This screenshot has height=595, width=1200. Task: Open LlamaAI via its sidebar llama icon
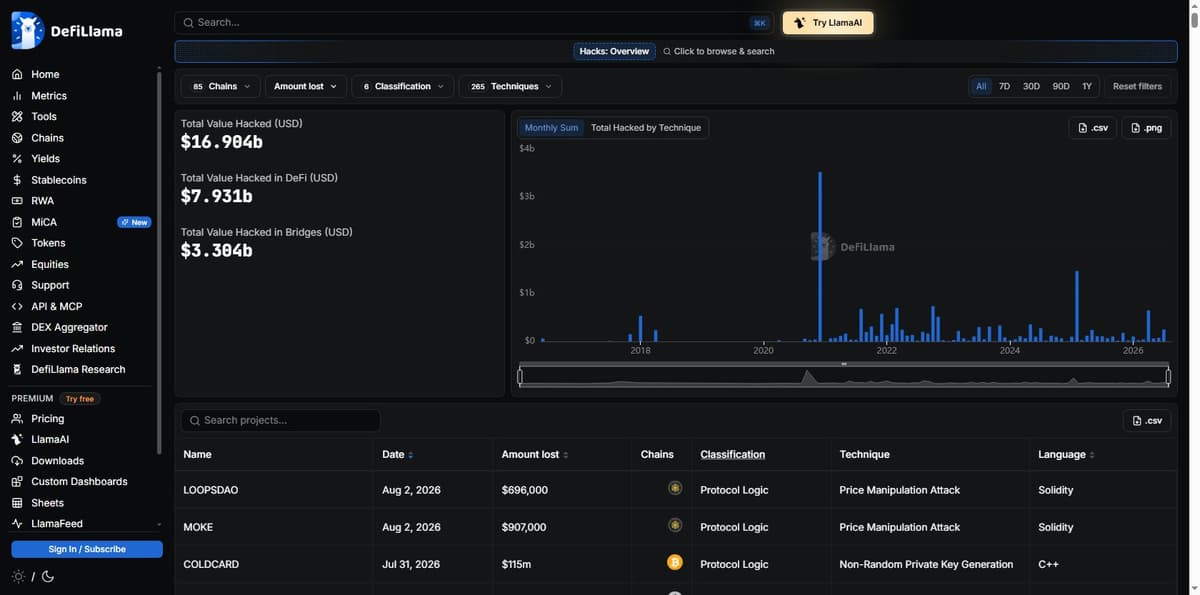pos(17,439)
